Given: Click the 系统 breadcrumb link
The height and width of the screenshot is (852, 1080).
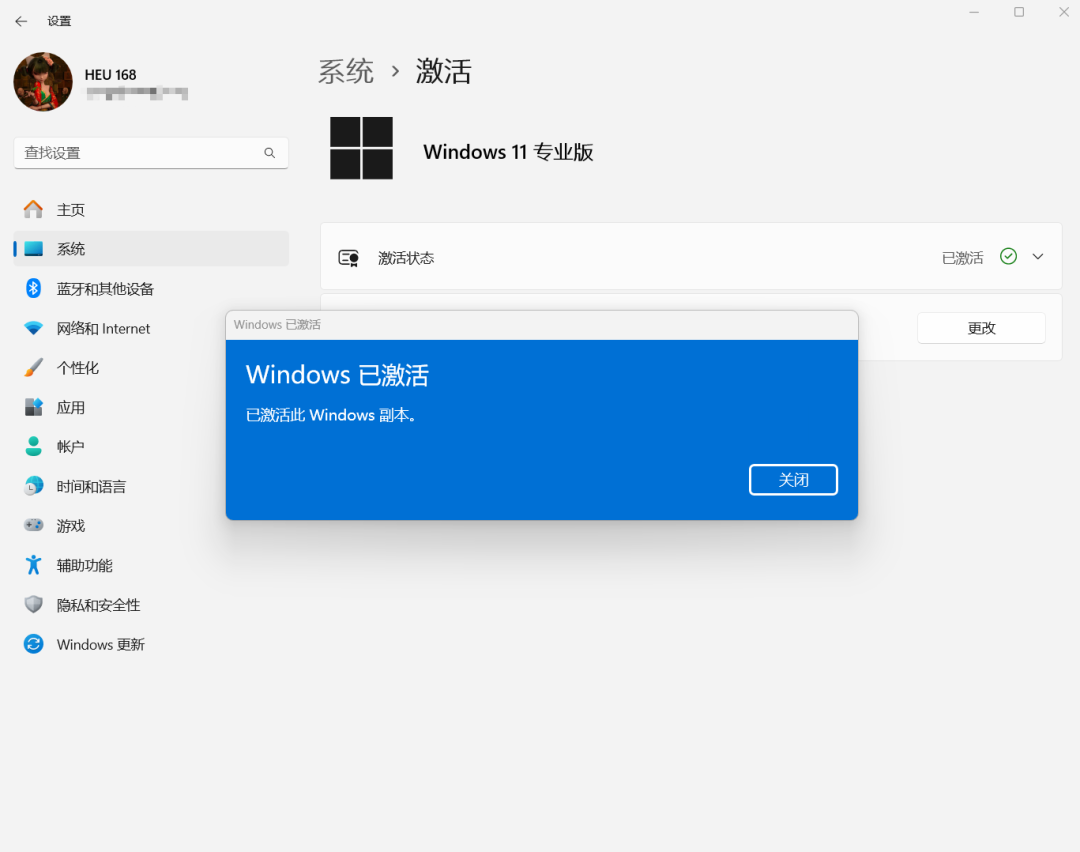Looking at the screenshot, I should [346, 72].
